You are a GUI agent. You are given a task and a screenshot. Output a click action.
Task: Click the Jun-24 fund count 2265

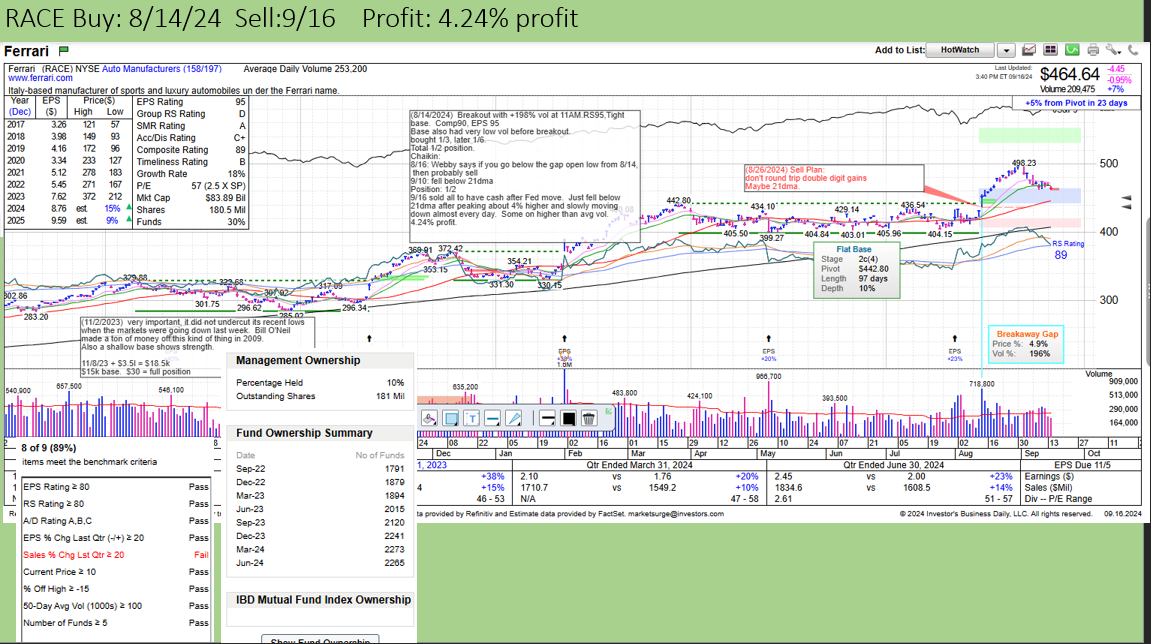(x=394, y=563)
